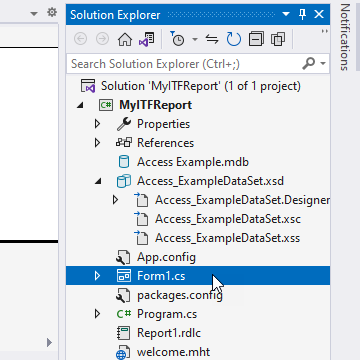Click the dataset icon of Access_ExampleDataSet.xsd
The height and width of the screenshot is (360, 360).
pos(124,181)
